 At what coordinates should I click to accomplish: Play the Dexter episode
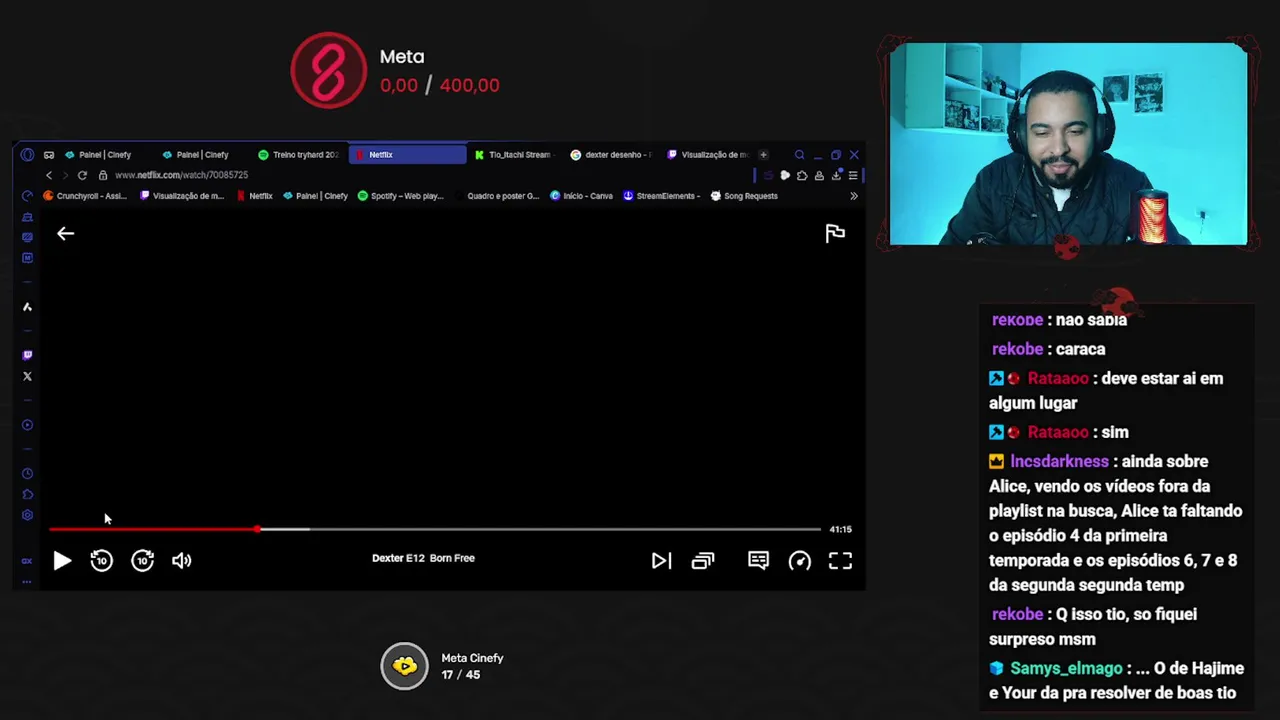(x=62, y=561)
